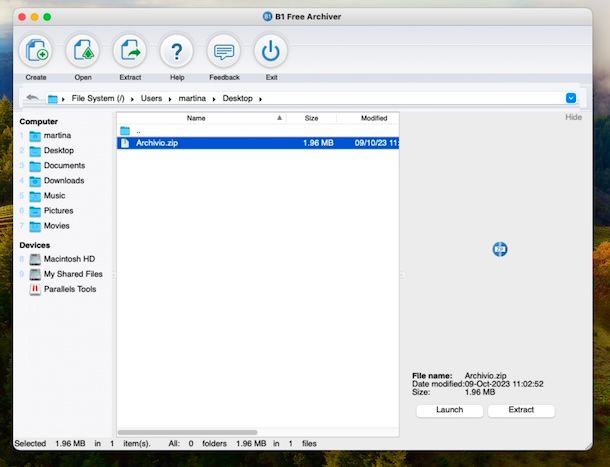Expand arrow before File System breadcrumb
The image size is (610, 467).
[x=63, y=99]
